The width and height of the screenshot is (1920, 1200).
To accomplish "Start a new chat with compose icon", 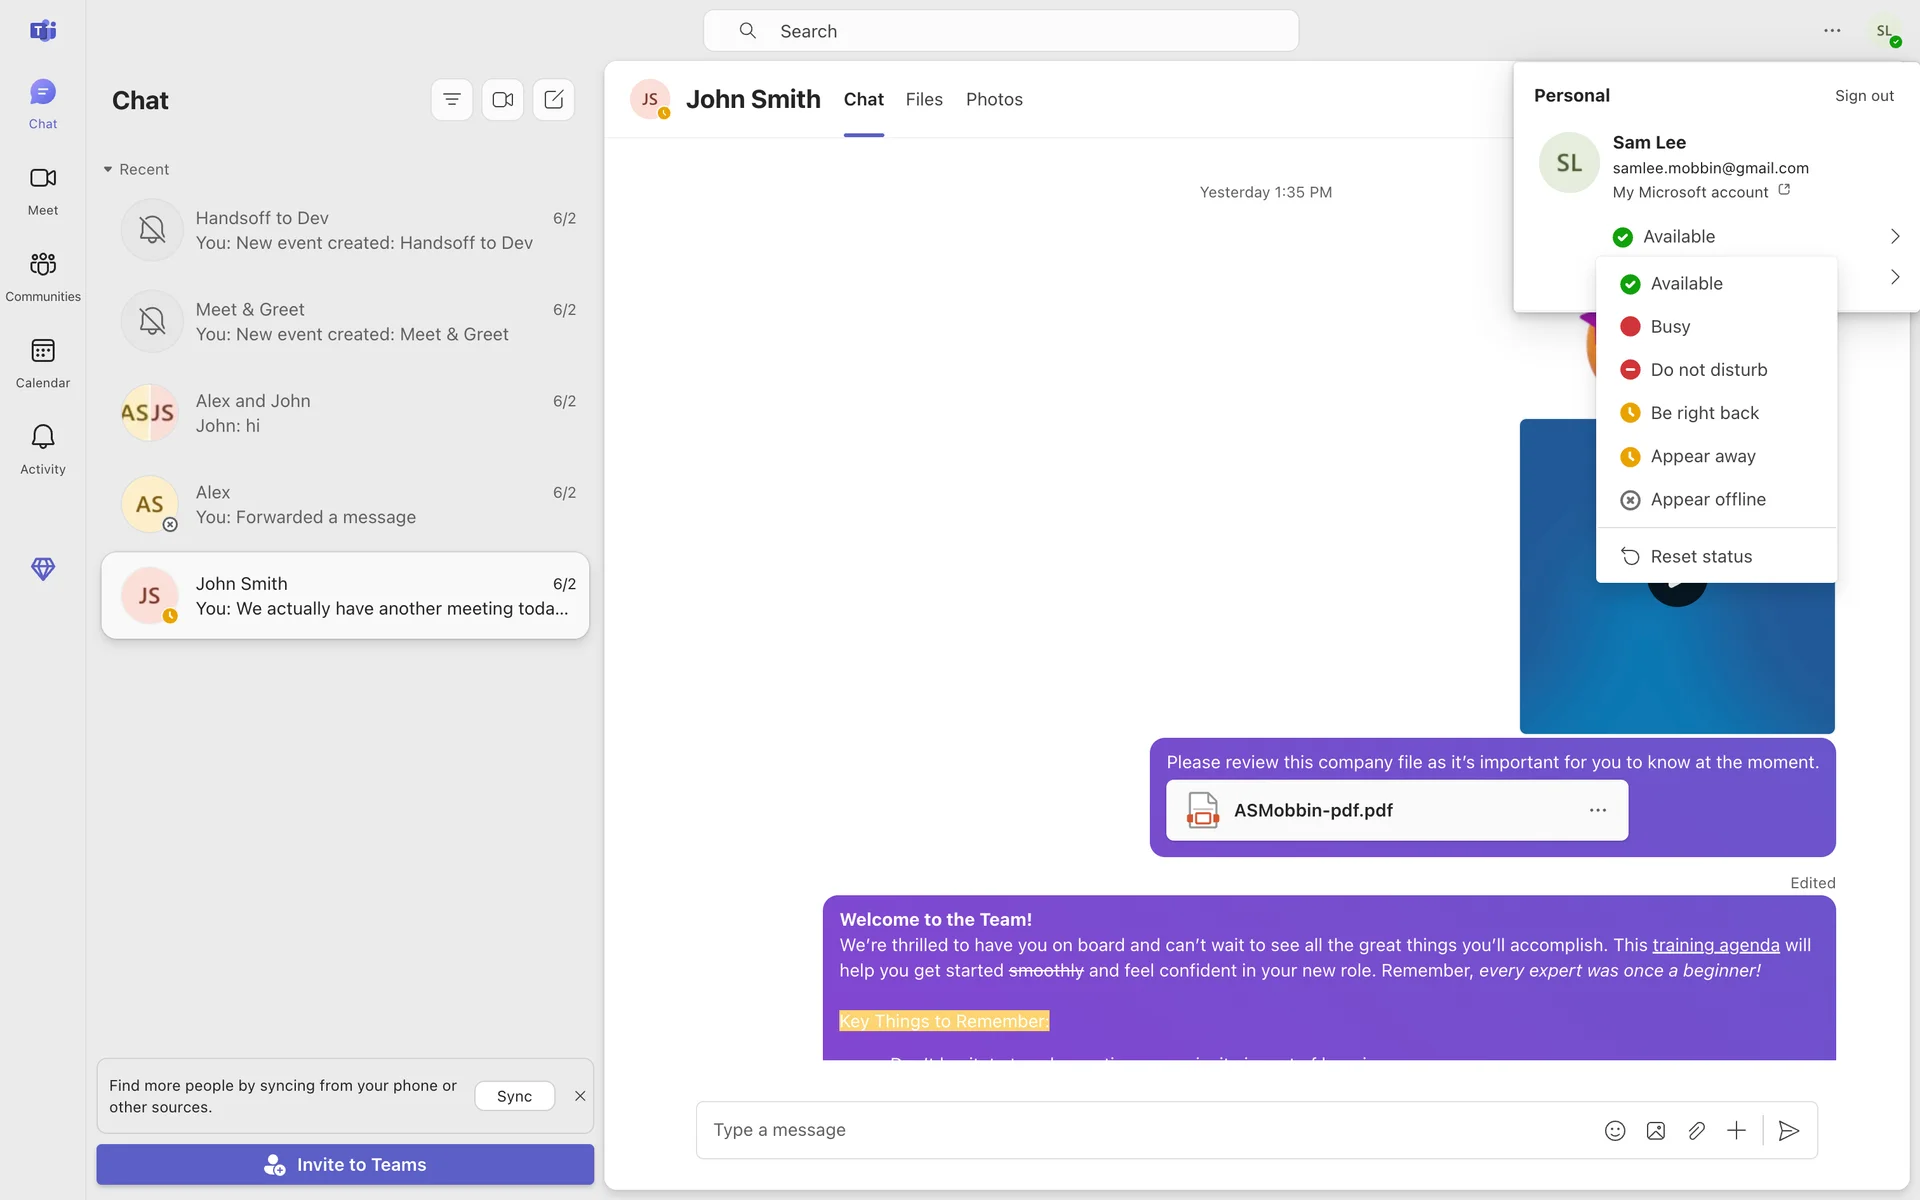I will click(553, 100).
